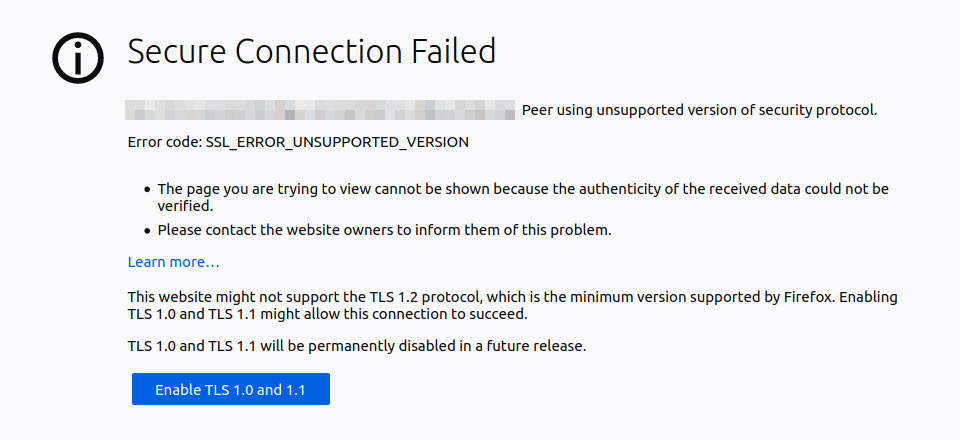
Task: Click the SSL_ERROR_UNSUPPORTED_VERSION code text
Action: [337, 142]
